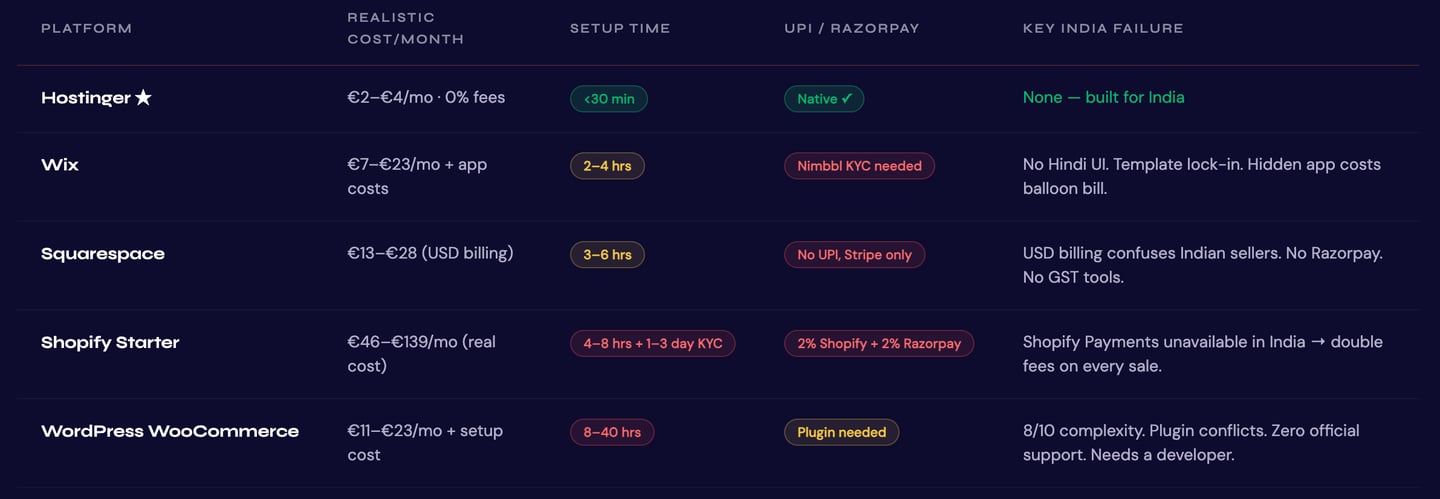
Task: Click the yellow 'Plugin needed' badge
Action: pos(841,433)
